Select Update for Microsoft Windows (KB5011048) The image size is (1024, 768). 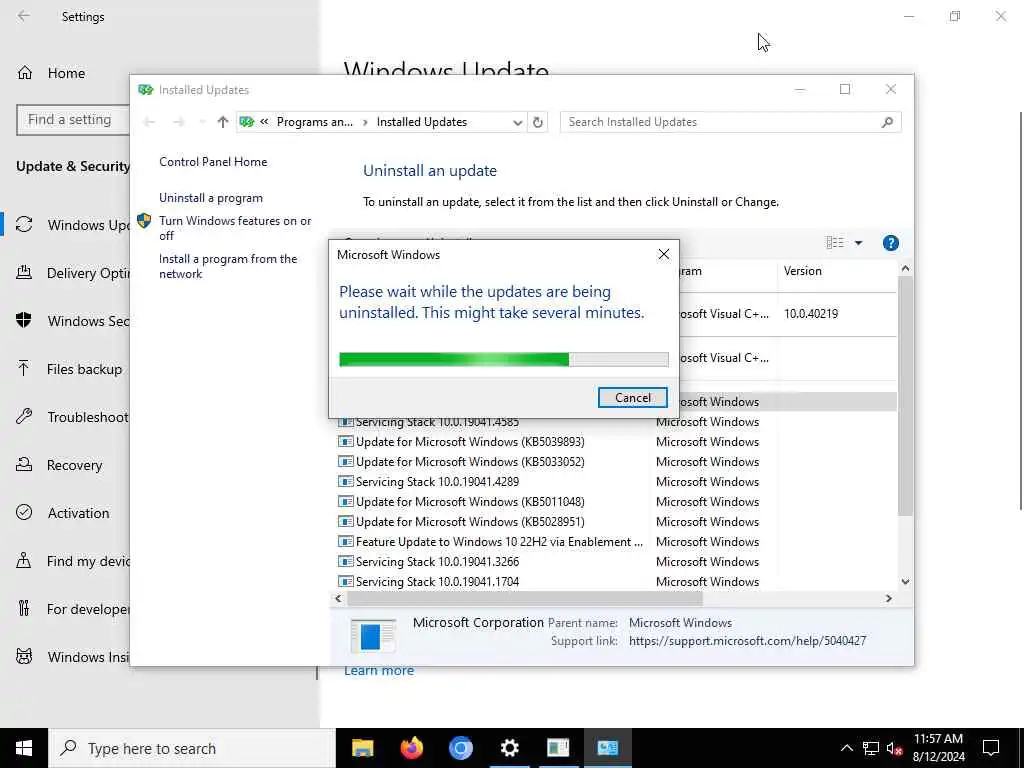(470, 502)
